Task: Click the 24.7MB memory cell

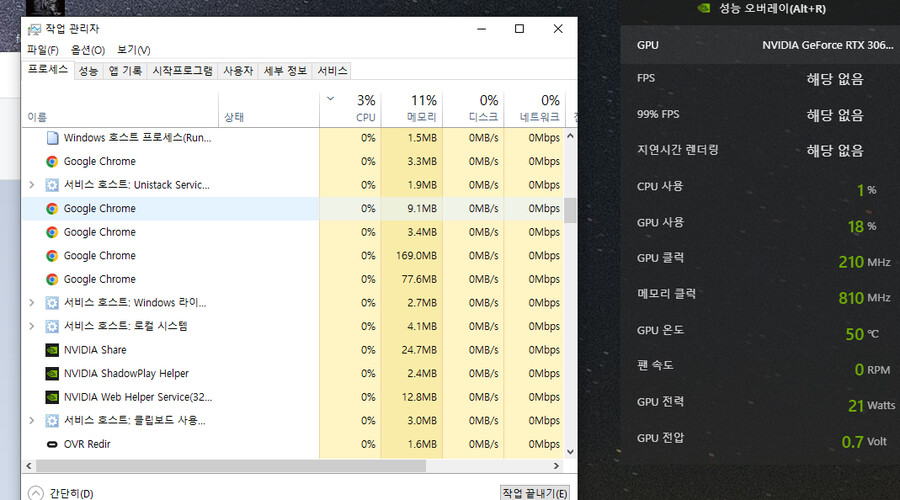Action: click(412, 350)
